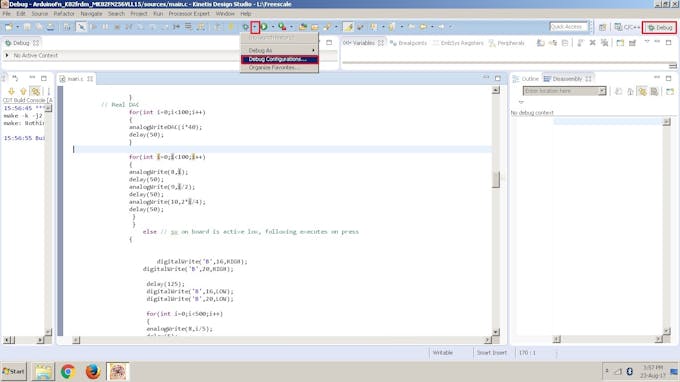
Task: Click the up arrow icon in console panel
Action: (23, 91)
